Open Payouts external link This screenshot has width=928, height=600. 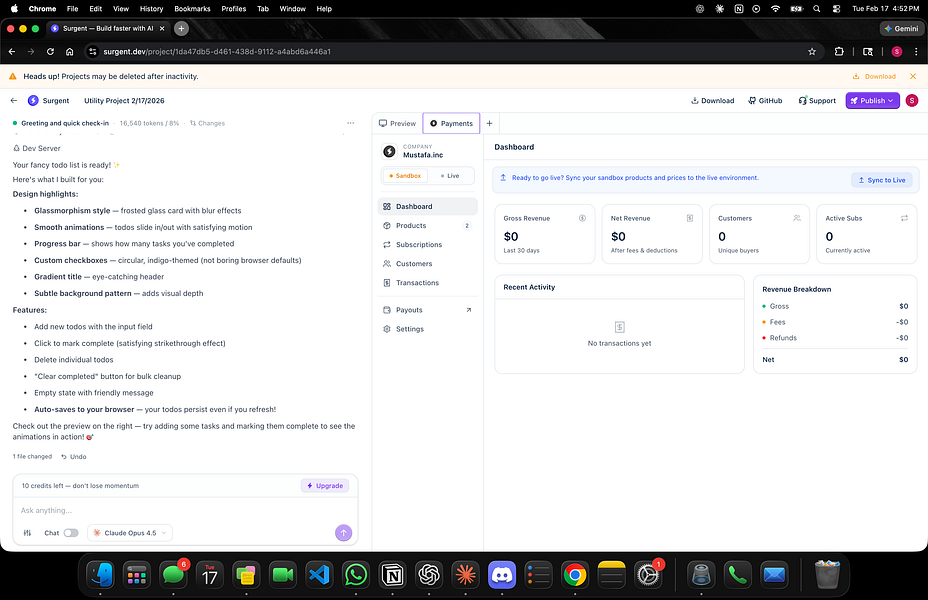427,310
